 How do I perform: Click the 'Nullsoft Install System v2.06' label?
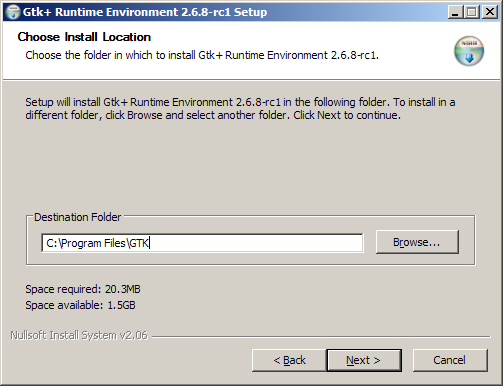pyautogui.click(x=79, y=335)
